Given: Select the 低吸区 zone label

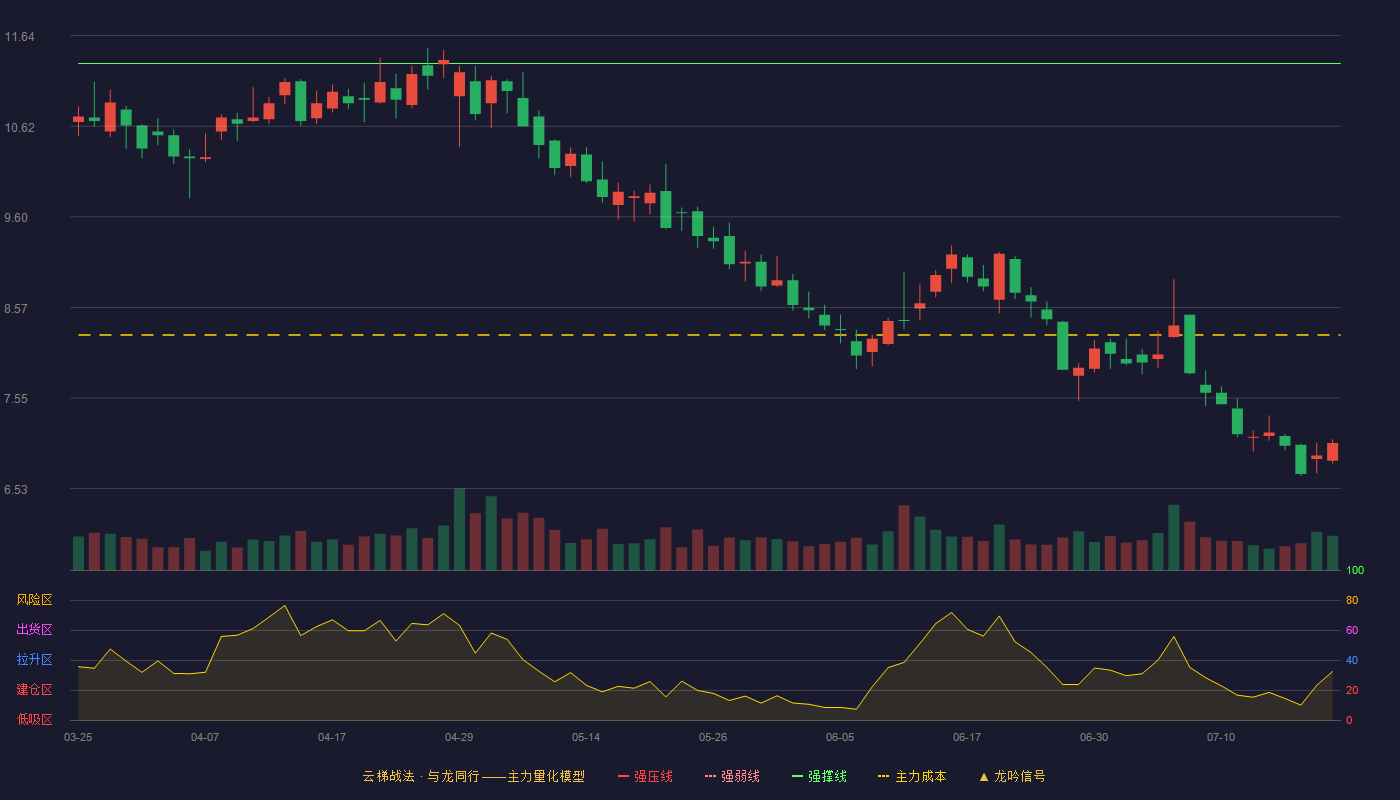Looking at the screenshot, I should point(35,719).
